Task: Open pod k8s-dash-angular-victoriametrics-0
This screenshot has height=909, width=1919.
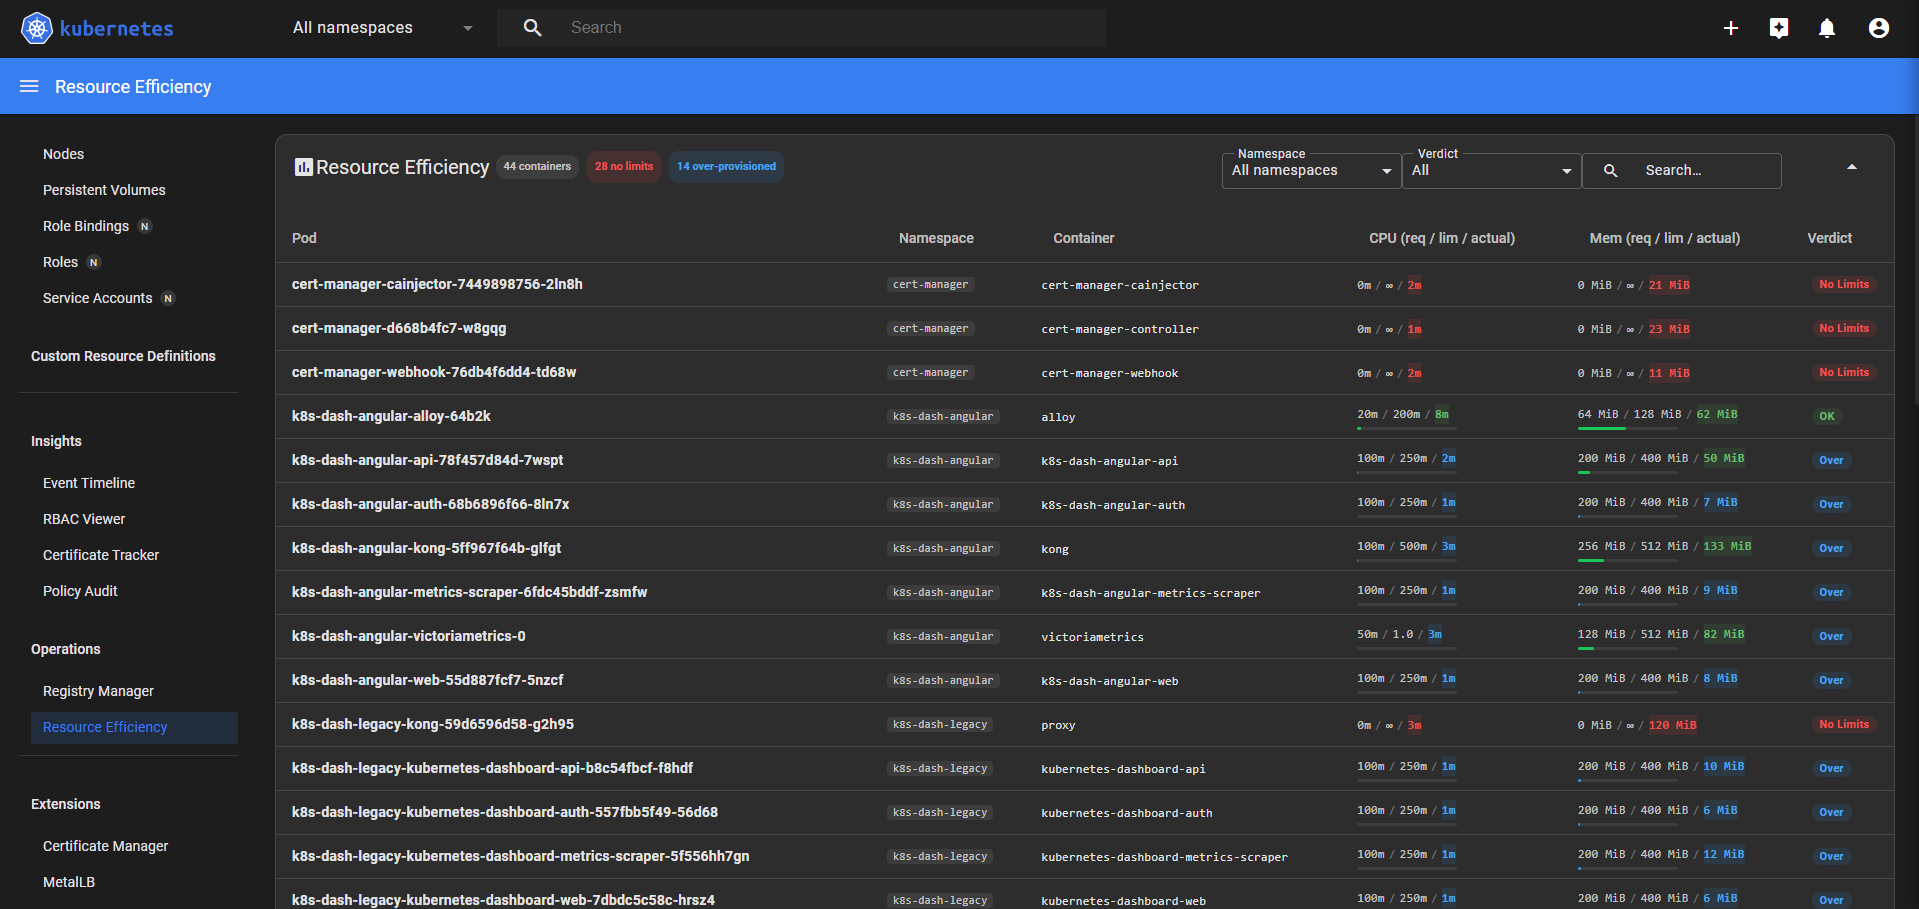Action: 408,636
